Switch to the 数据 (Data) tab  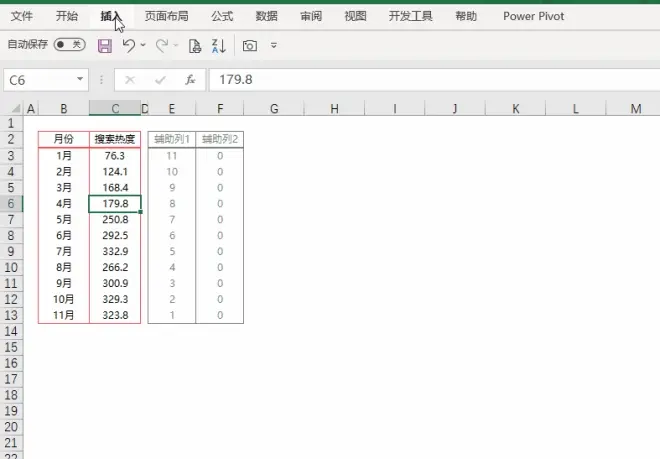click(x=266, y=16)
